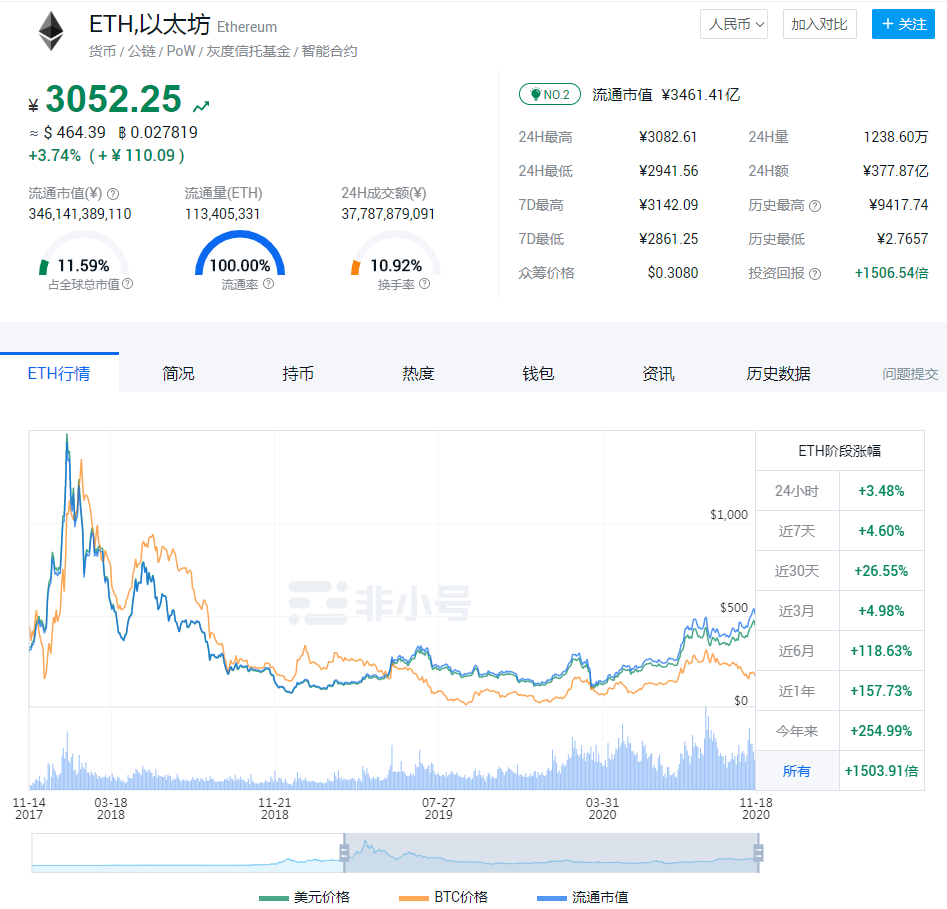Click the NO.2 rank badge

click(x=550, y=94)
